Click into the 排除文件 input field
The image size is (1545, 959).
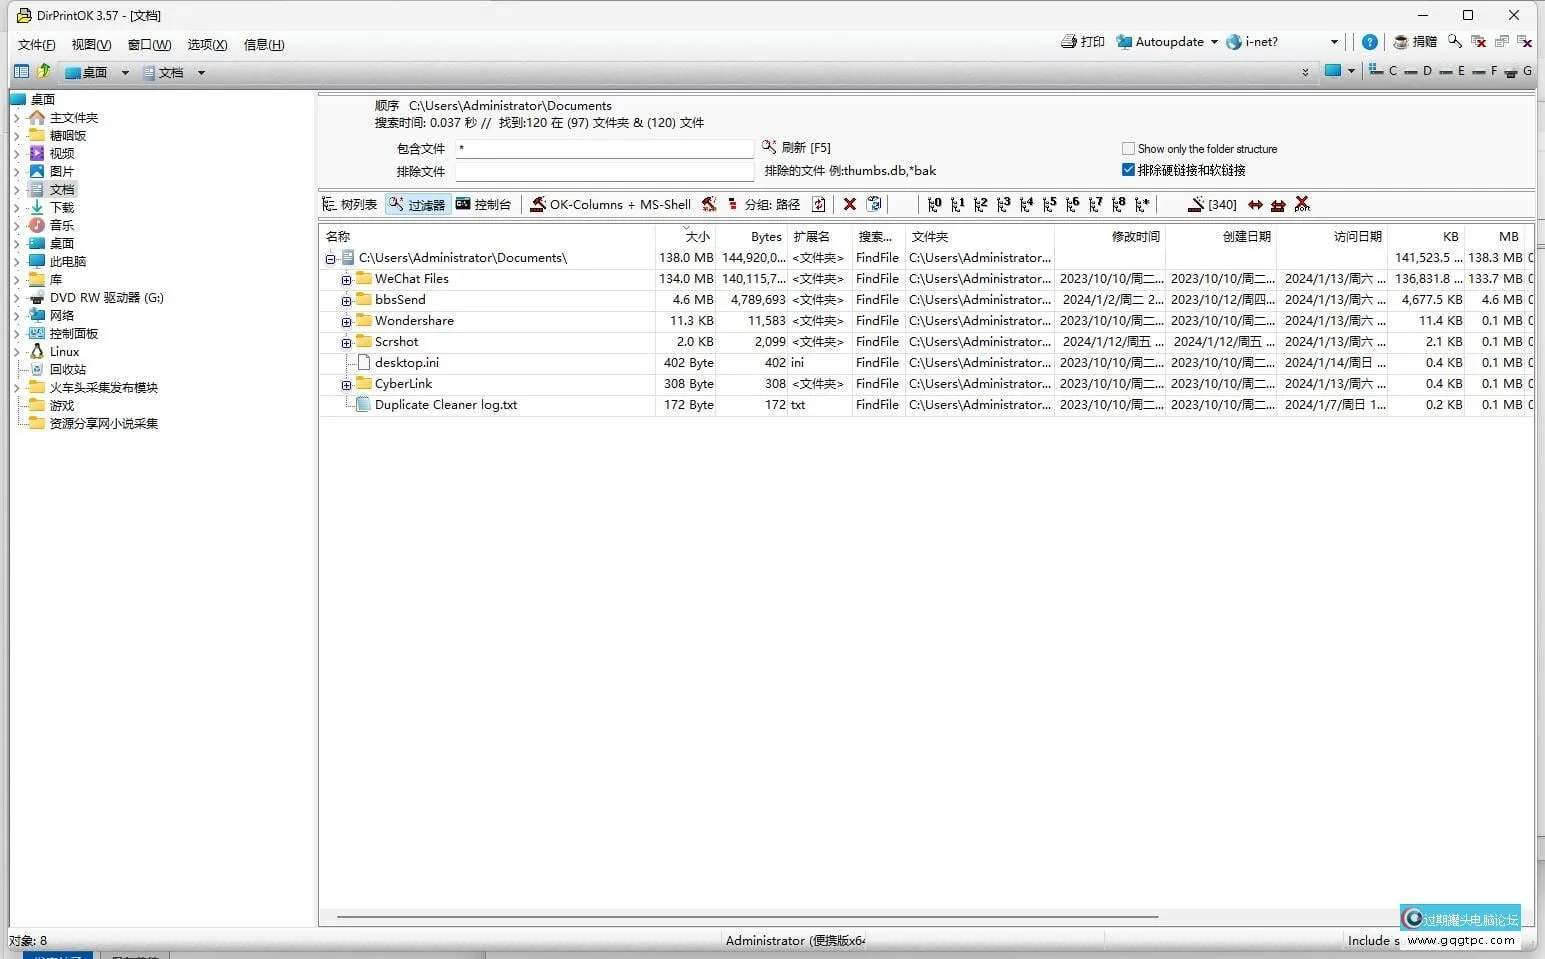pyautogui.click(x=604, y=171)
